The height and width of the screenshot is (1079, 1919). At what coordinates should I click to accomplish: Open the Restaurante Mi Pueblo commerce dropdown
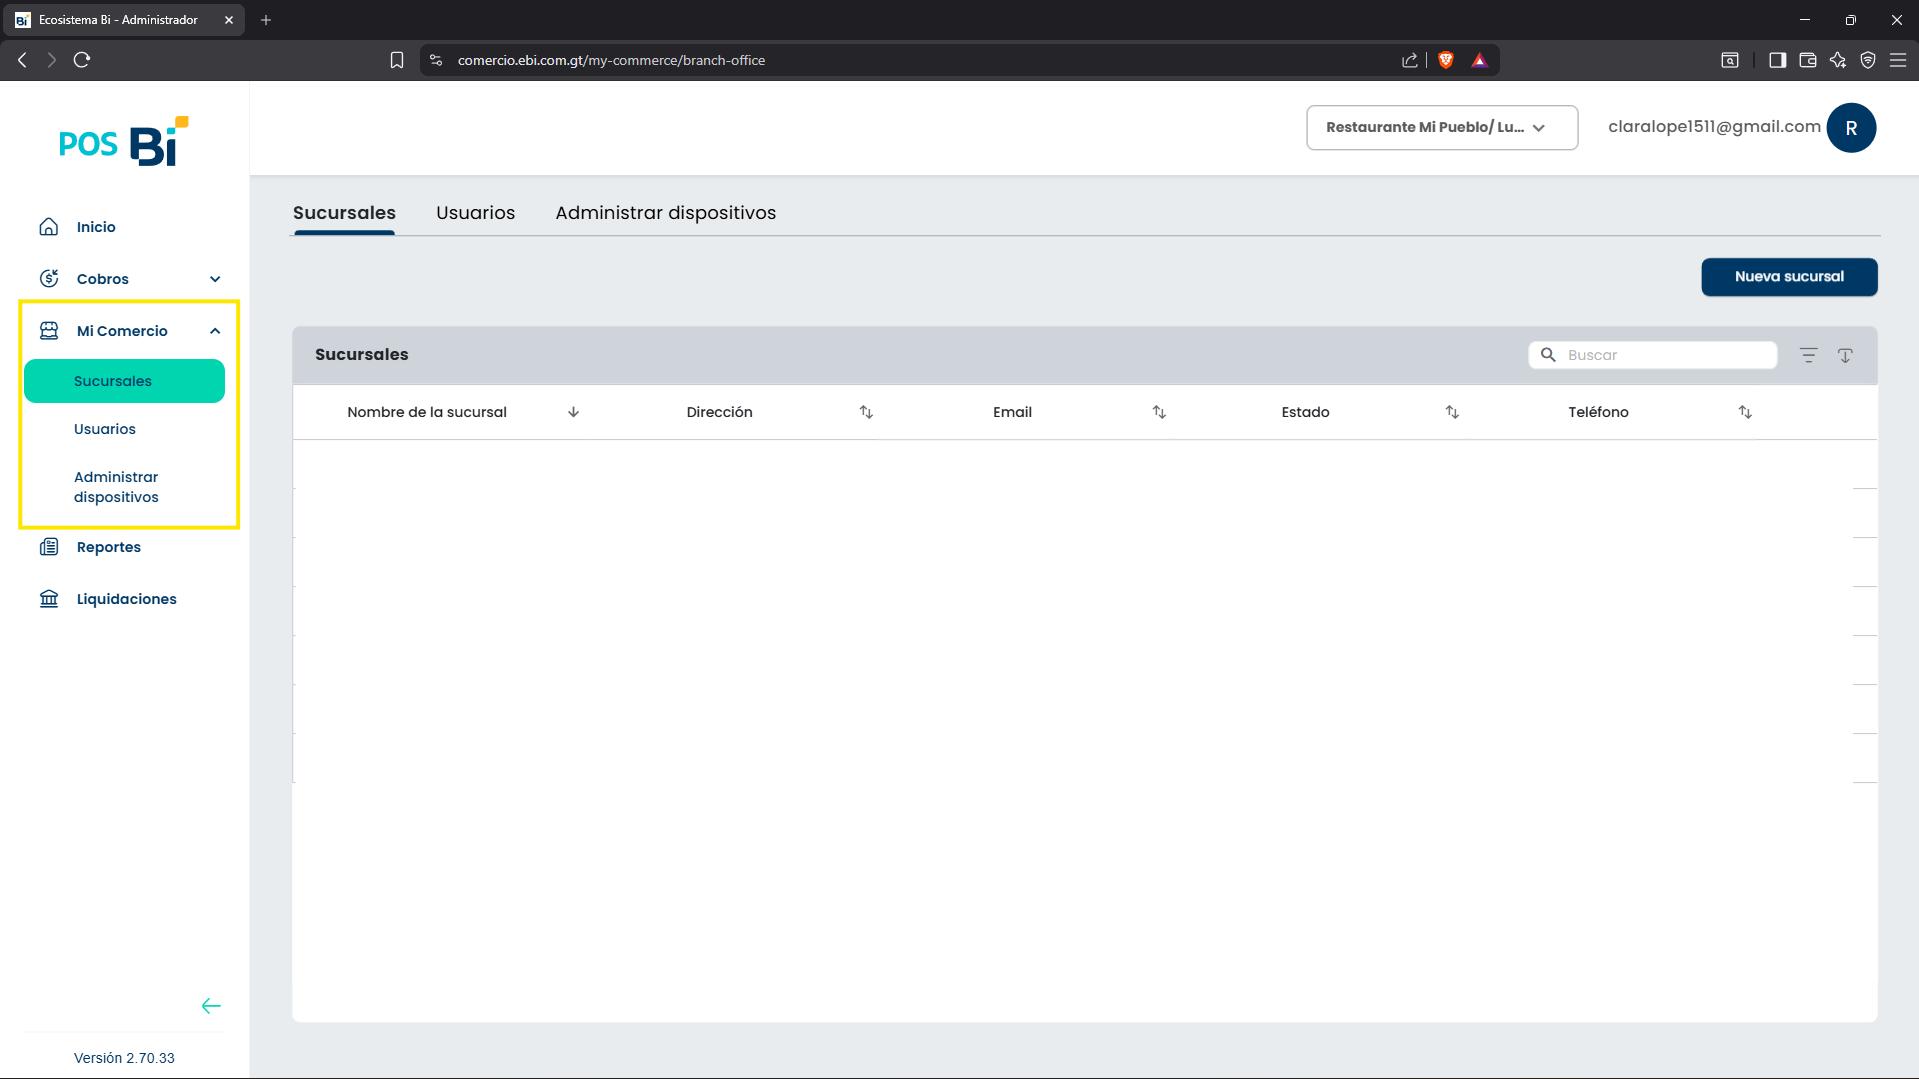[1442, 128]
